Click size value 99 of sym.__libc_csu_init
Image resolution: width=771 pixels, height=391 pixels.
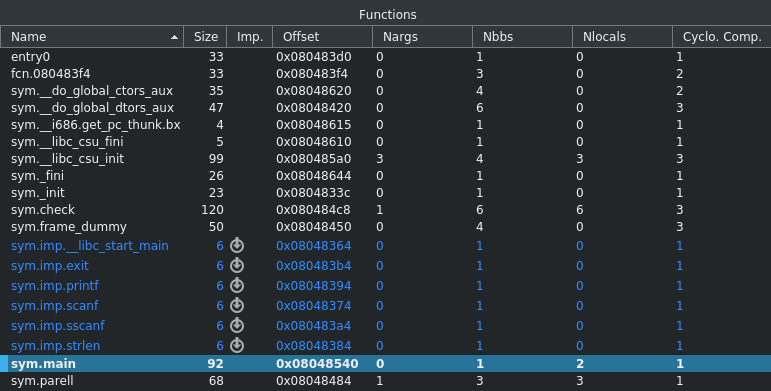tap(216, 159)
